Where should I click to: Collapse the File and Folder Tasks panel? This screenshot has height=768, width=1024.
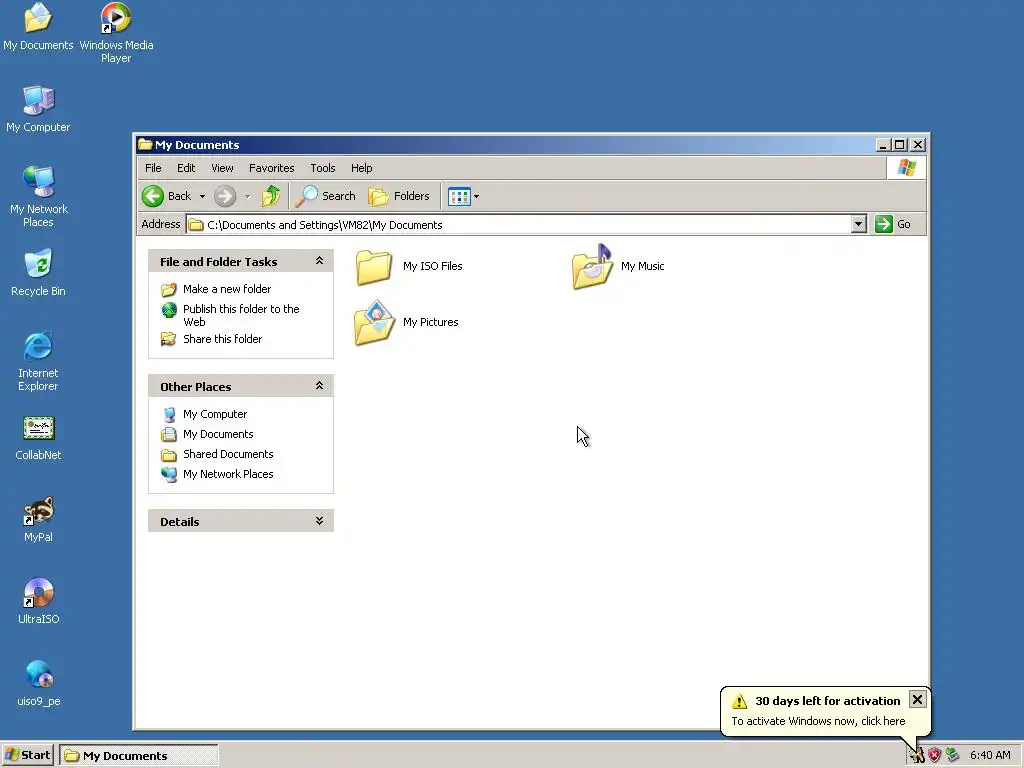click(x=319, y=261)
